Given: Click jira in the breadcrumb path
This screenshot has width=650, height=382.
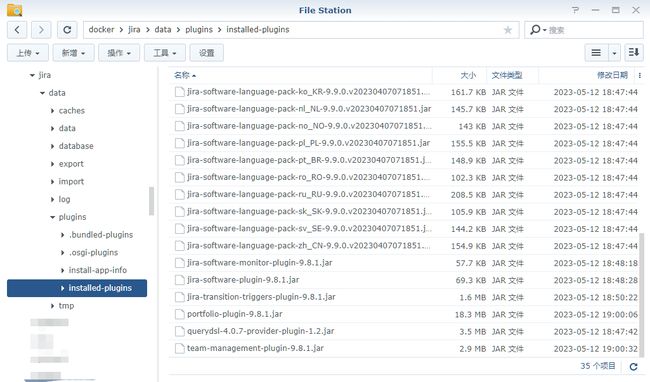Looking at the screenshot, I should [134, 30].
